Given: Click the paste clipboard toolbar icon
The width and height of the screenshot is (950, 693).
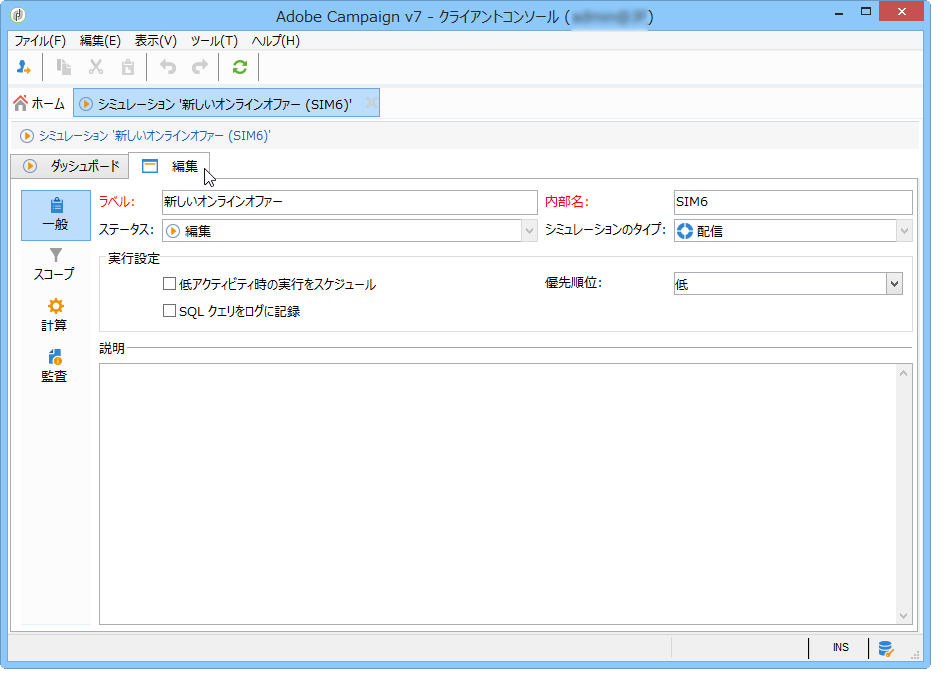Looking at the screenshot, I should 128,67.
